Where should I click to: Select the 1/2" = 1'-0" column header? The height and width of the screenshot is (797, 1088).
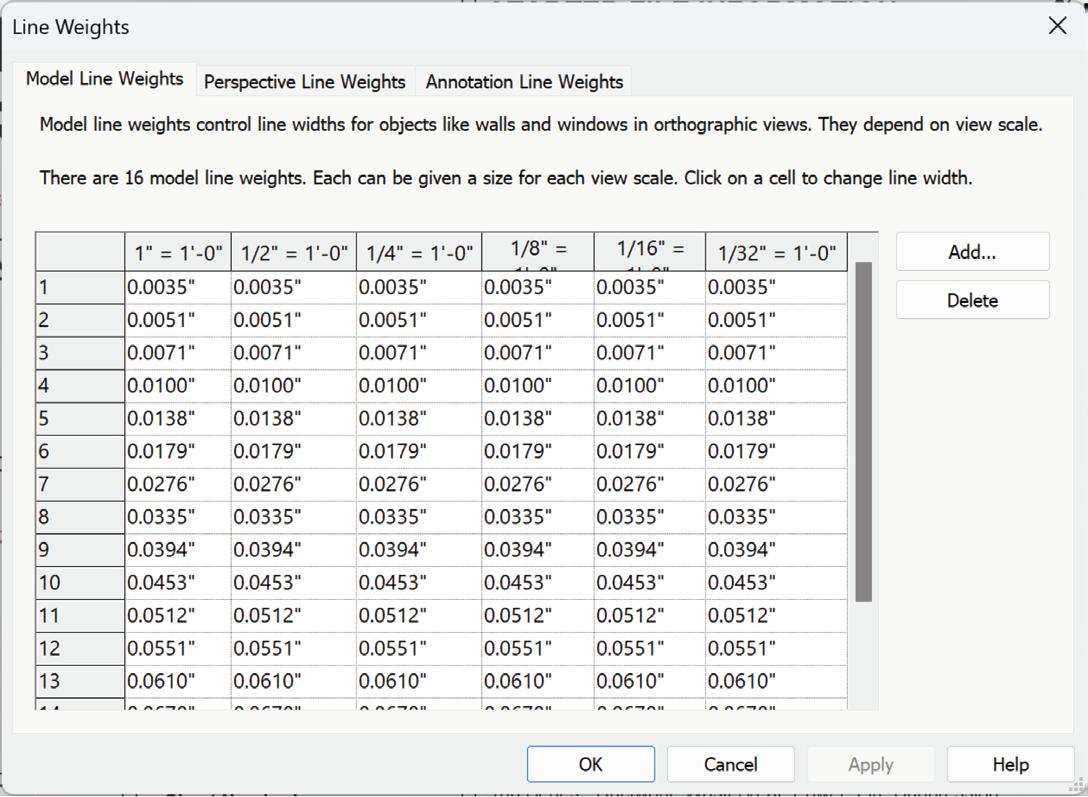click(294, 252)
